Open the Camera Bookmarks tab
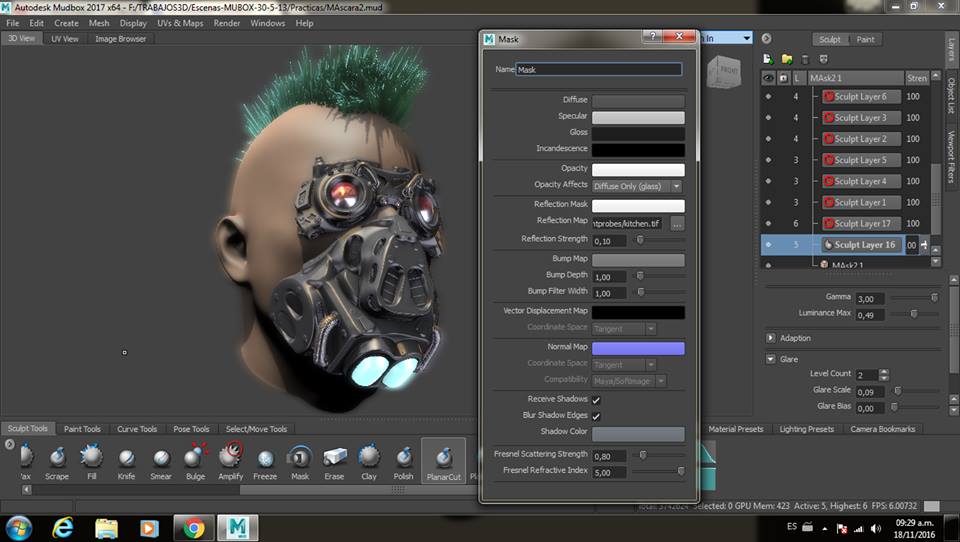960x542 pixels. pyautogui.click(x=882, y=429)
